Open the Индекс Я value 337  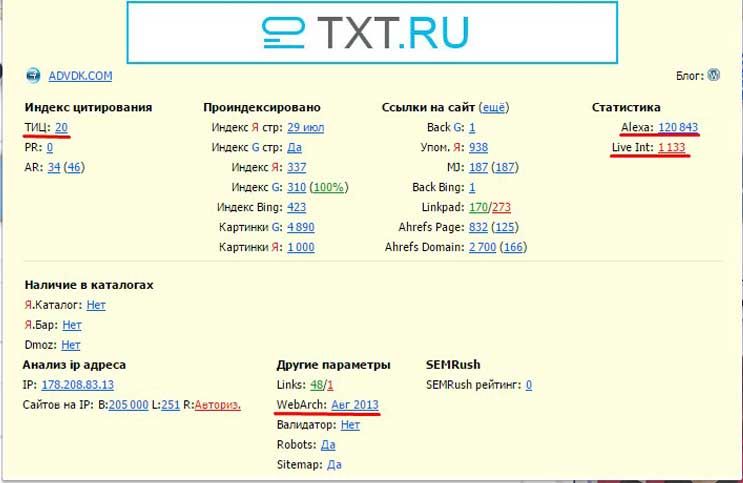(x=297, y=167)
